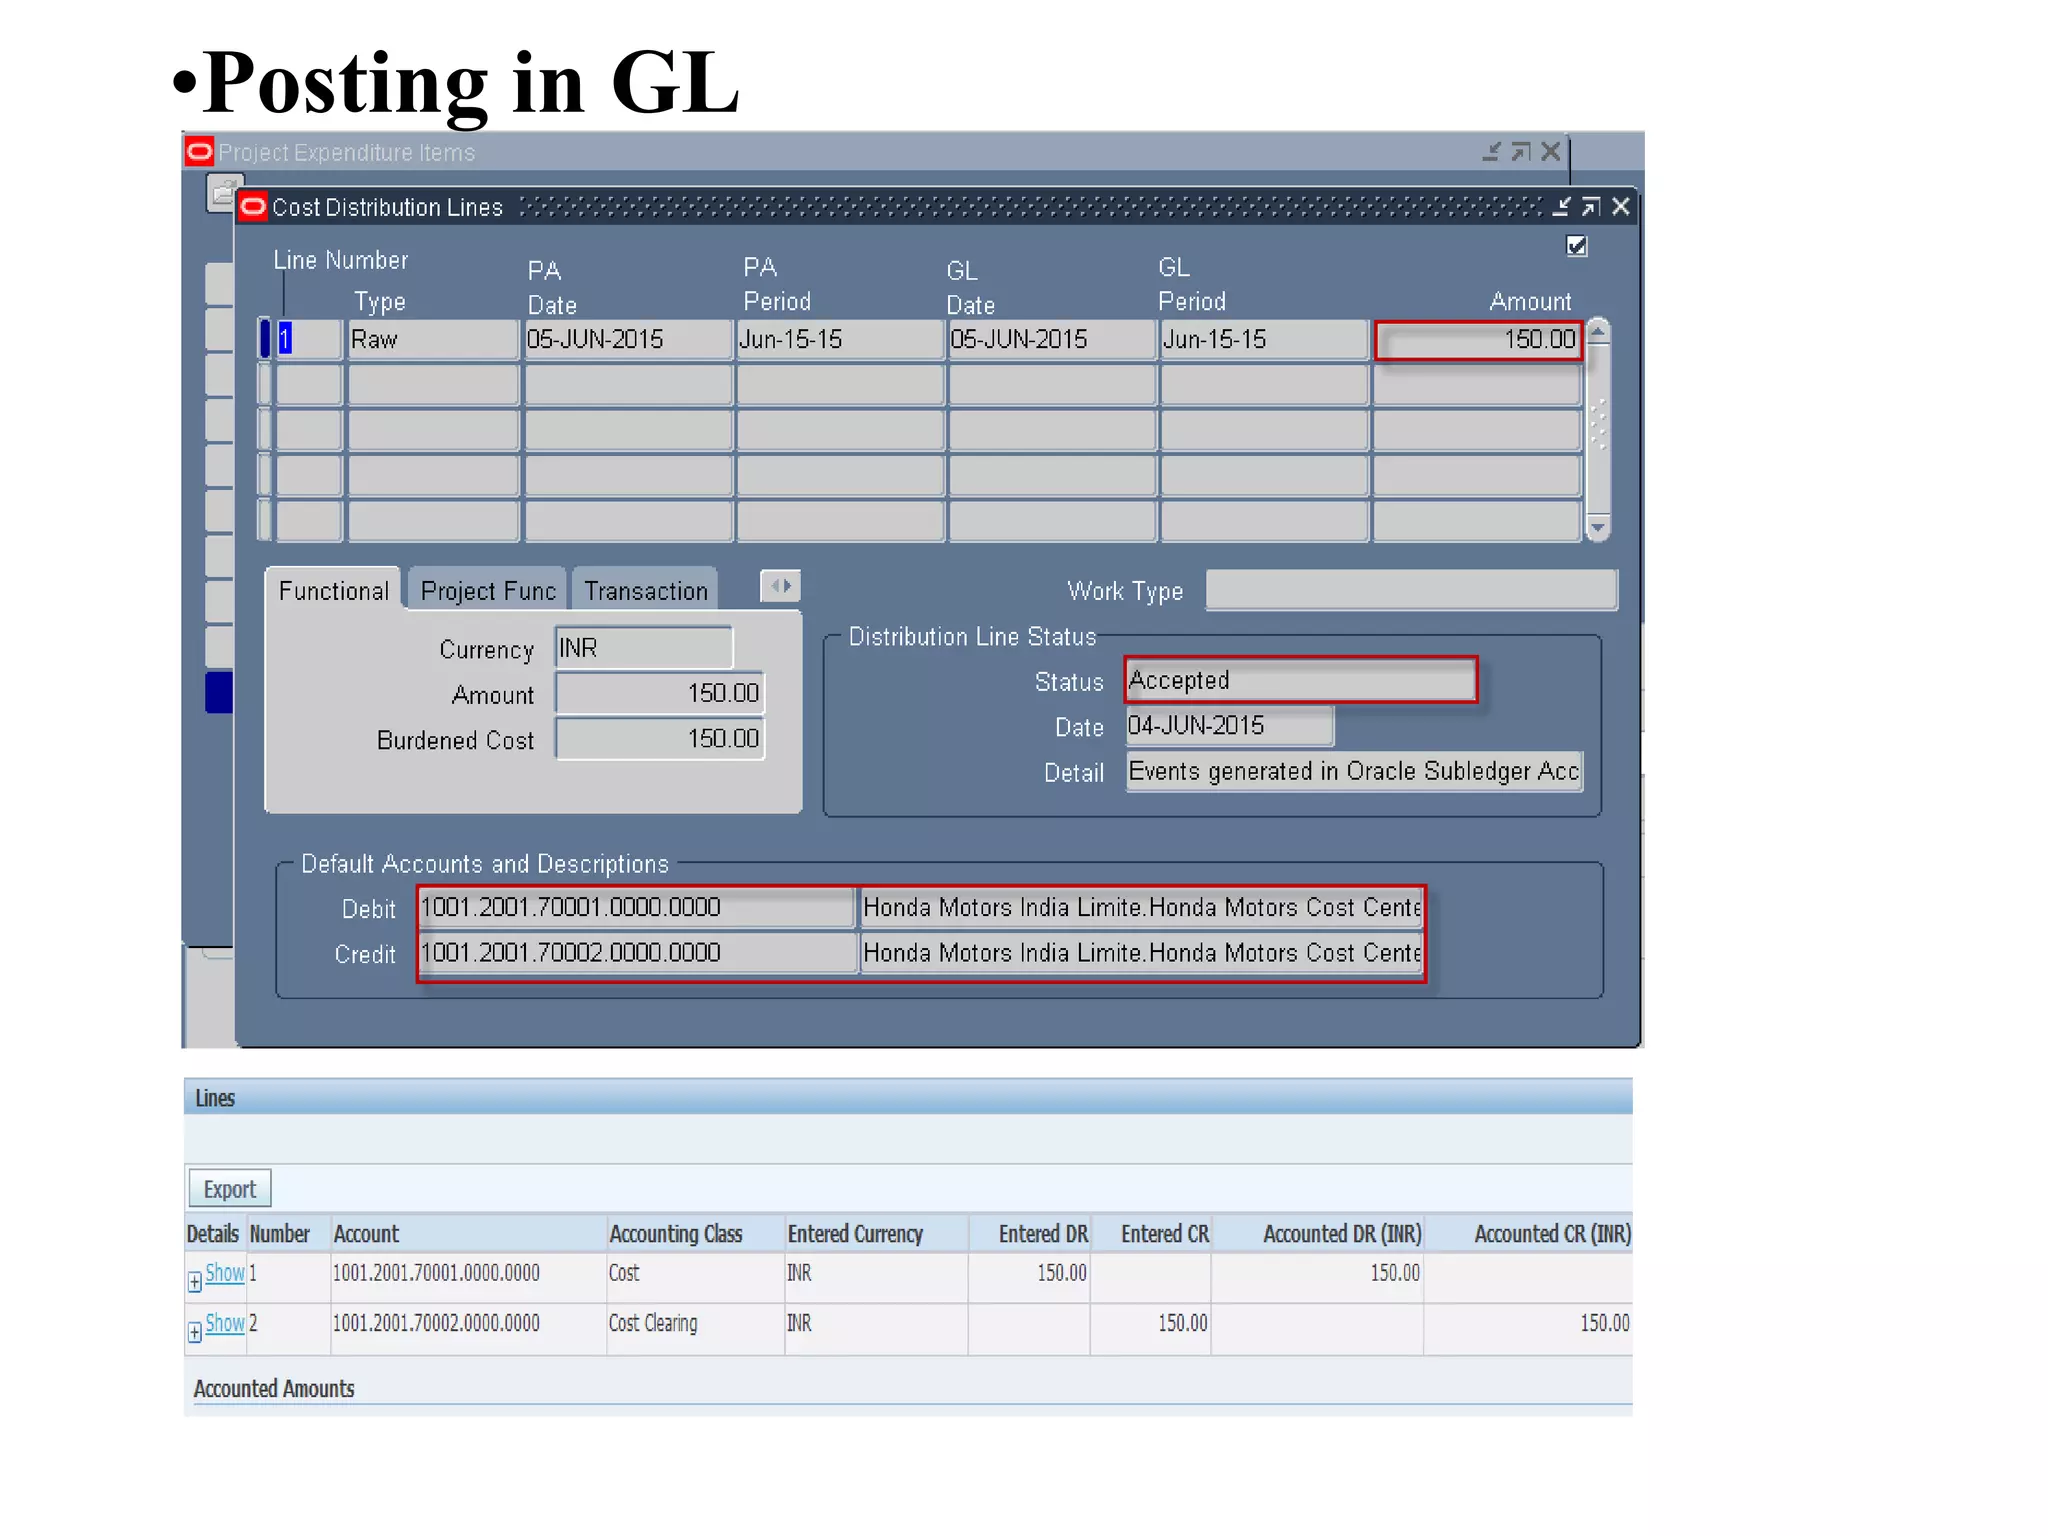Click scrollbar down arrow in distribution lines grid

click(x=1598, y=527)
